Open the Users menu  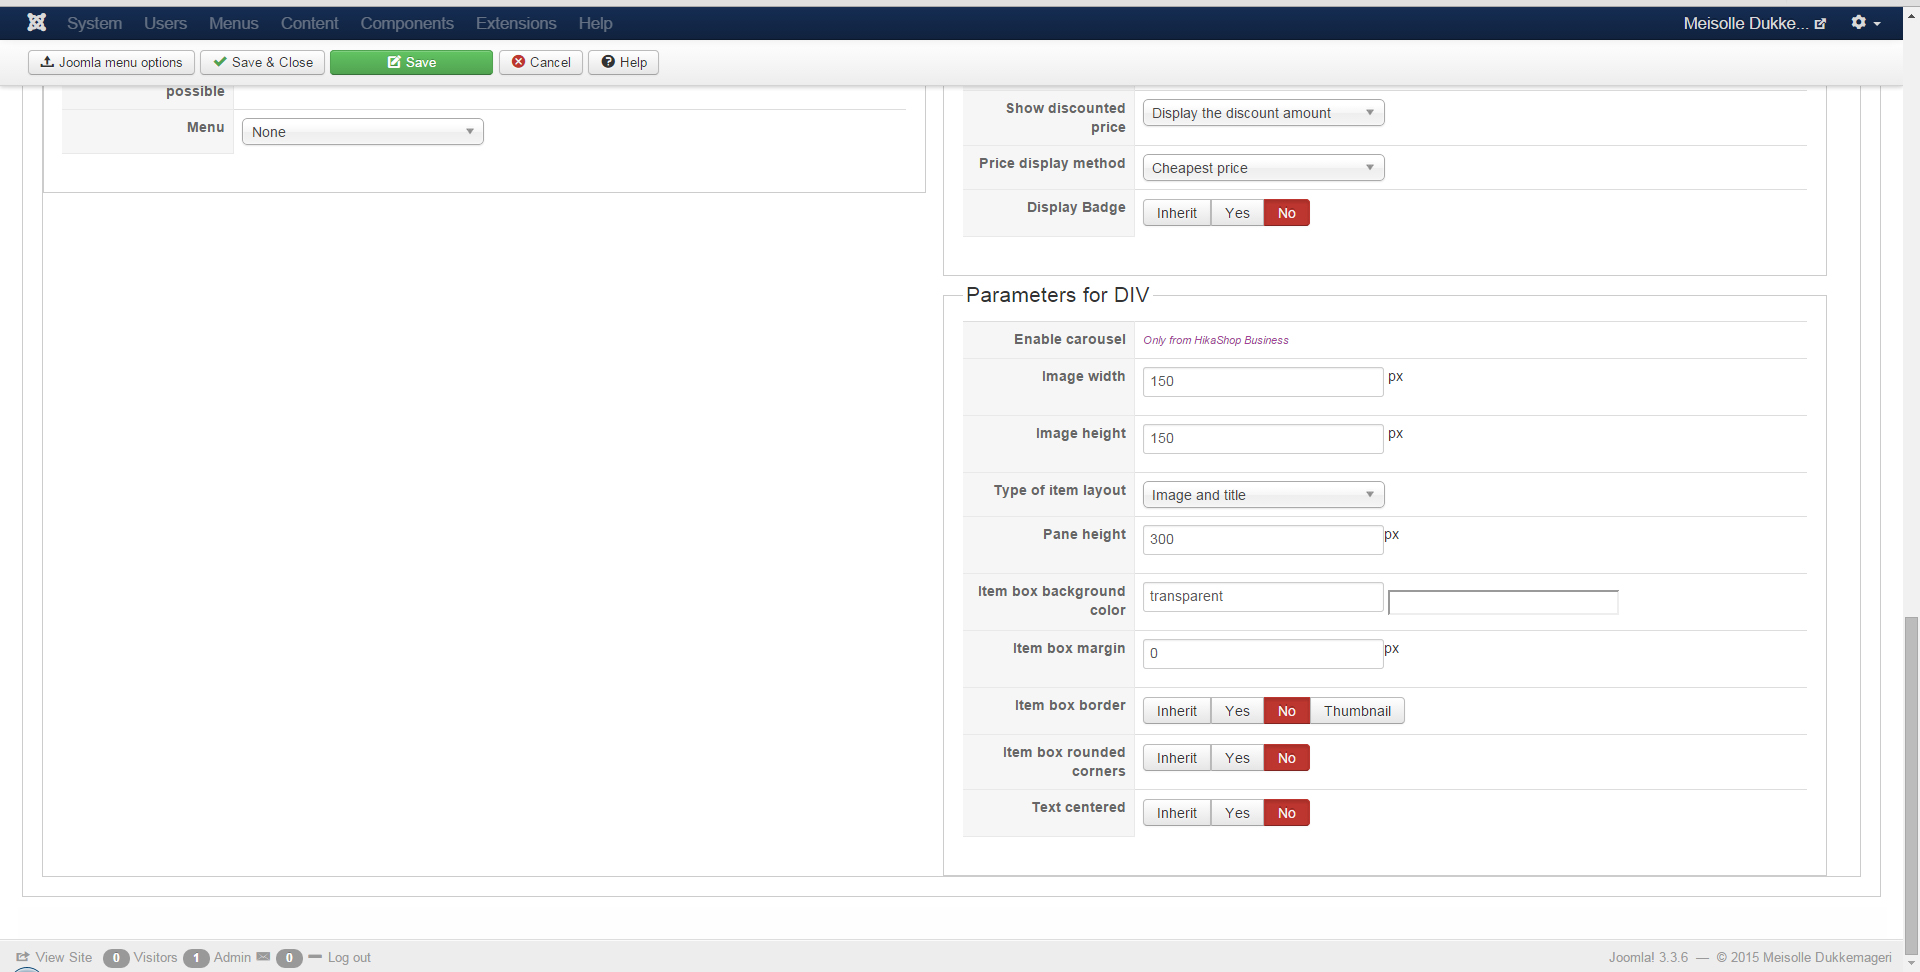point(165,23)
